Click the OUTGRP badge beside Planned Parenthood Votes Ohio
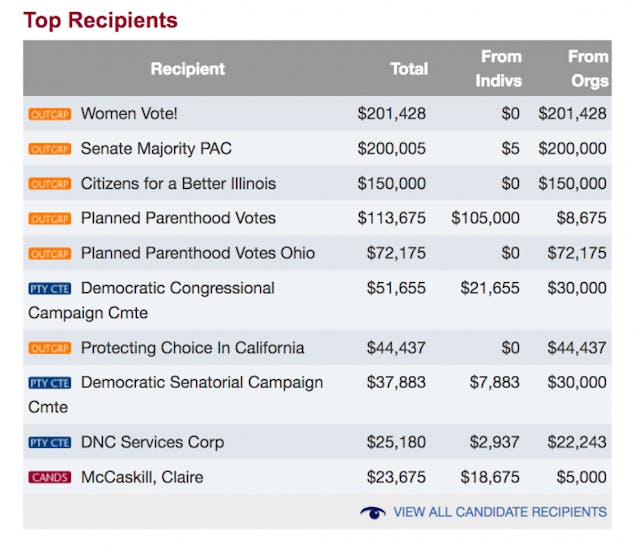This screenshot has height=559, width=640. [49, 254]
